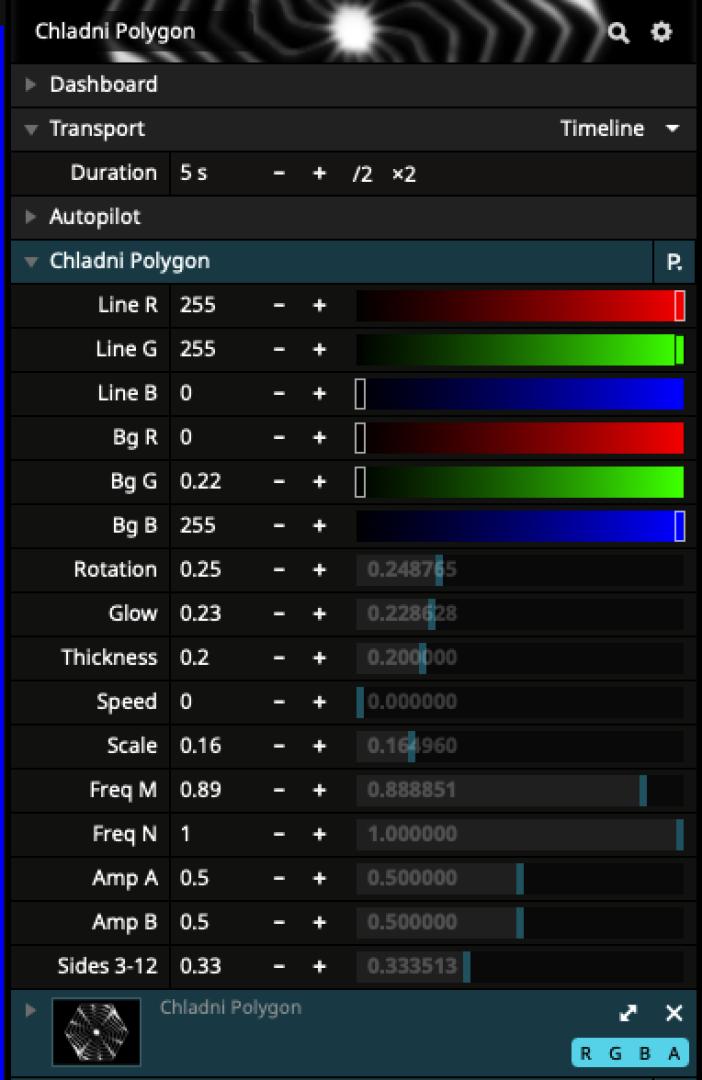
Task: Click the P. preset button
Action: click(674, 262)
